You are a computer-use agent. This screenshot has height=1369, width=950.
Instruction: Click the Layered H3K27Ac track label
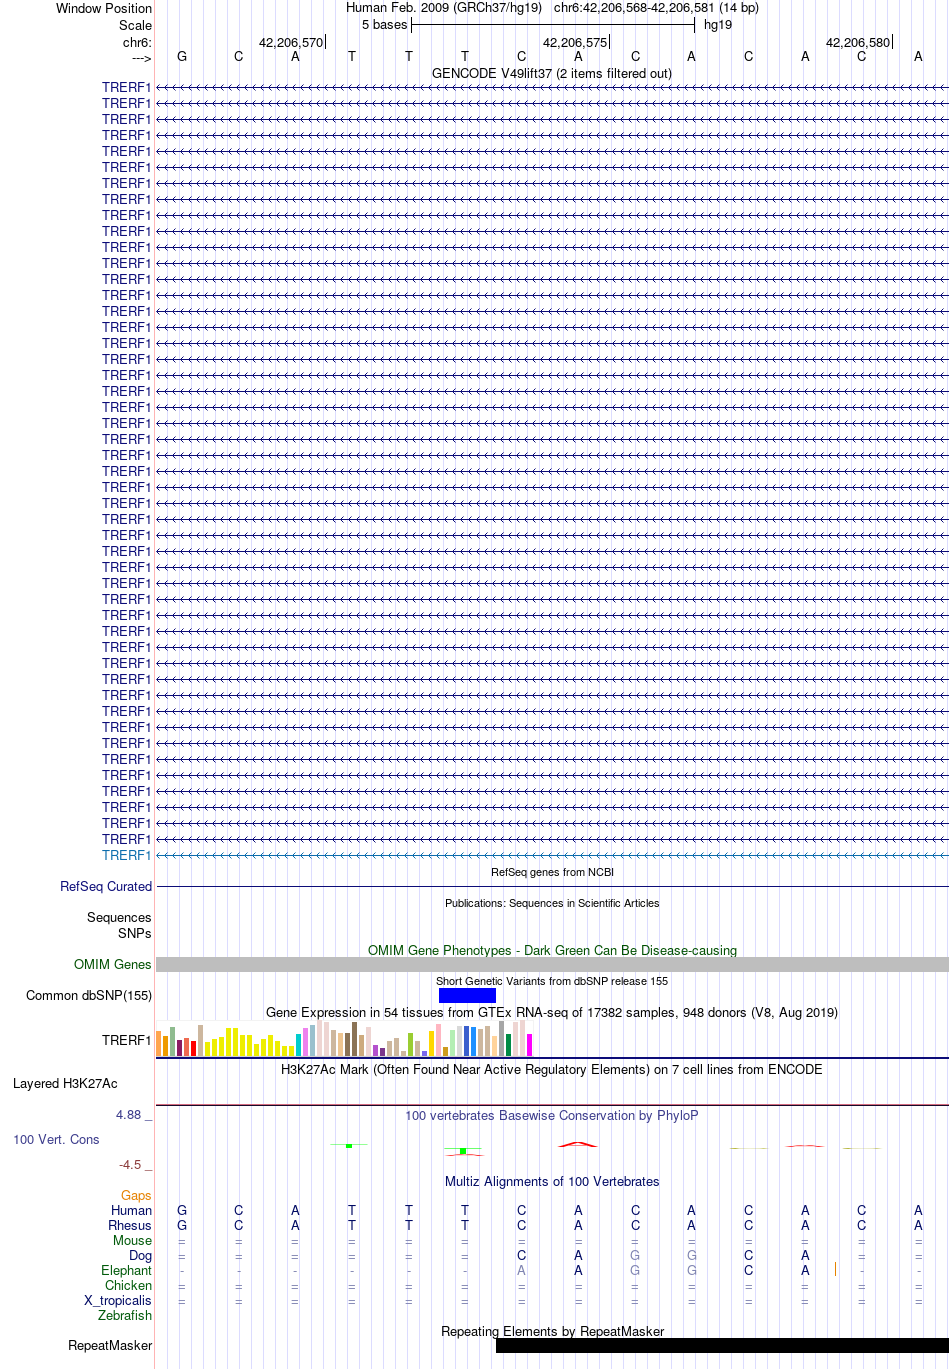click(x=65, y=1083)
